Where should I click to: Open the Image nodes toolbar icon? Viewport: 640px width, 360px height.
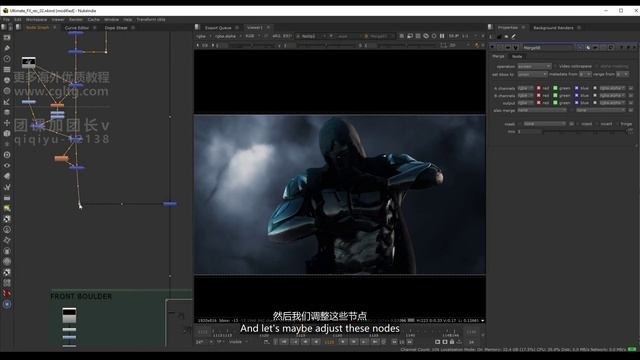point(7,38)
